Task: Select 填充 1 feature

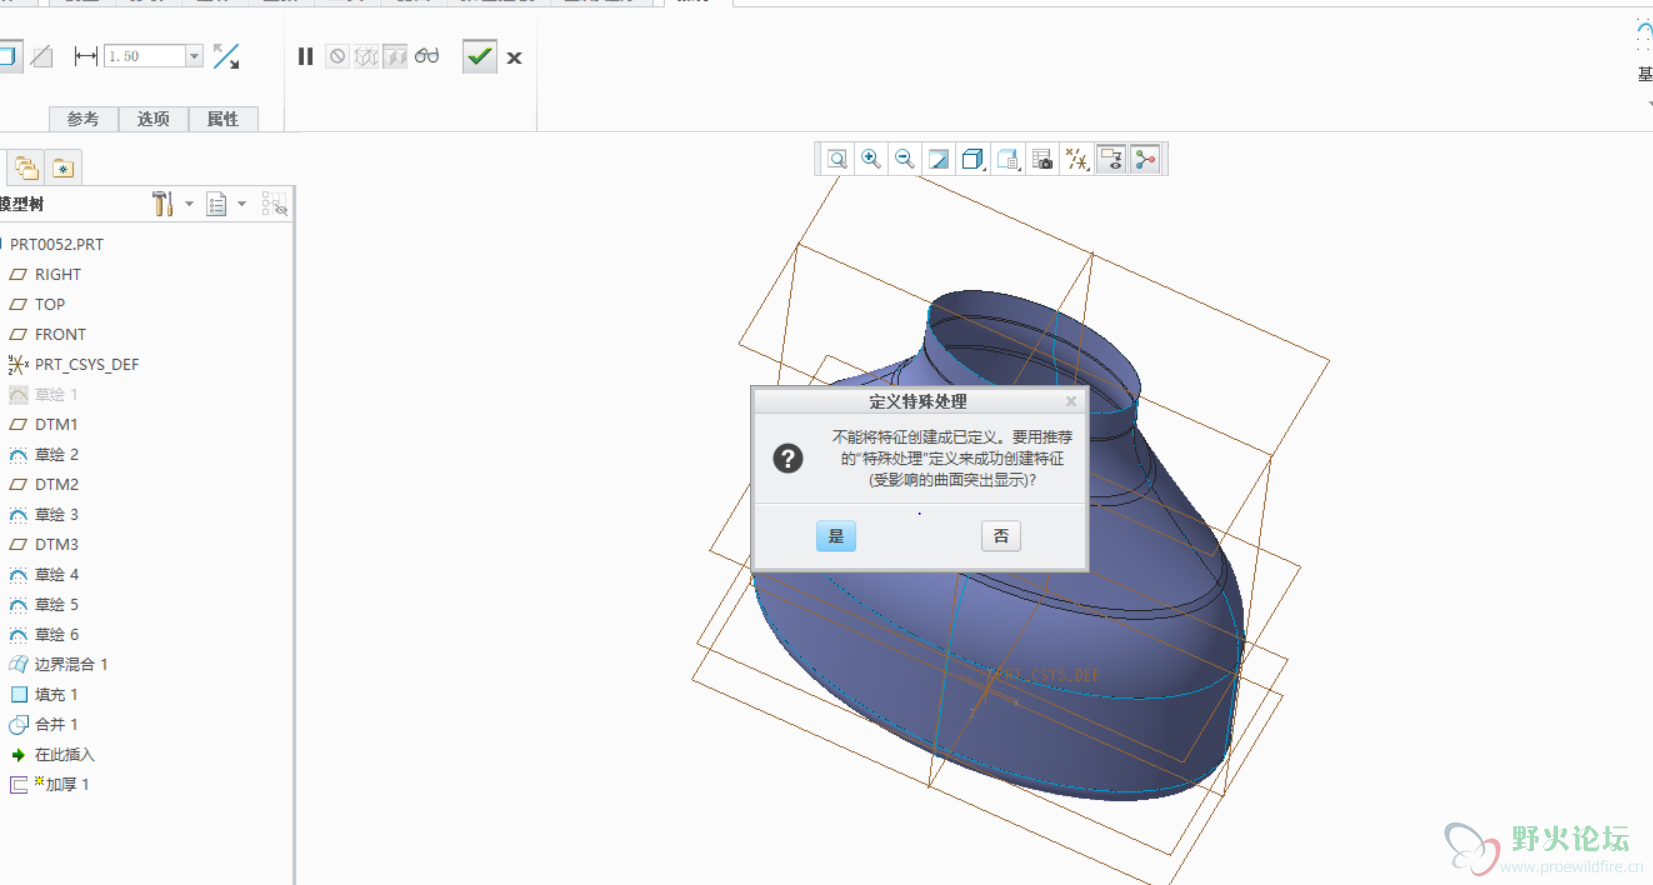Action: tap(56, 694)
